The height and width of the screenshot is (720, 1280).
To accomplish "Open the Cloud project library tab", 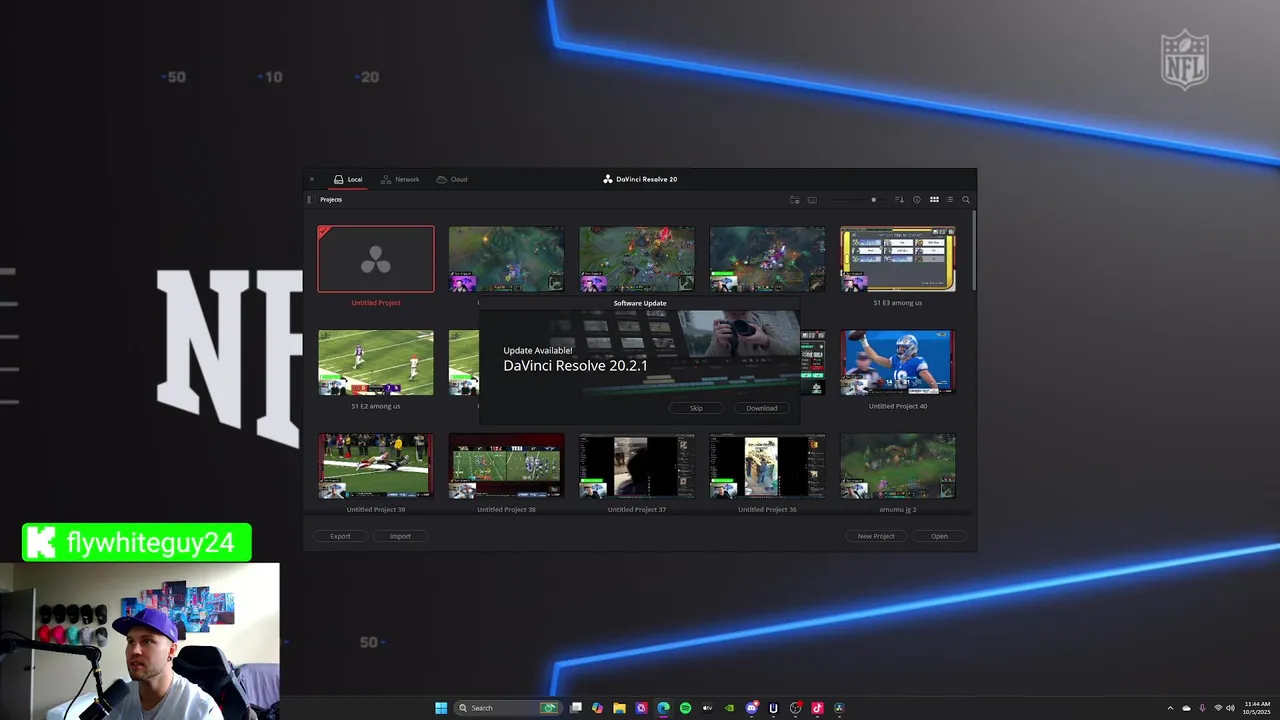I will click(452, 179).
